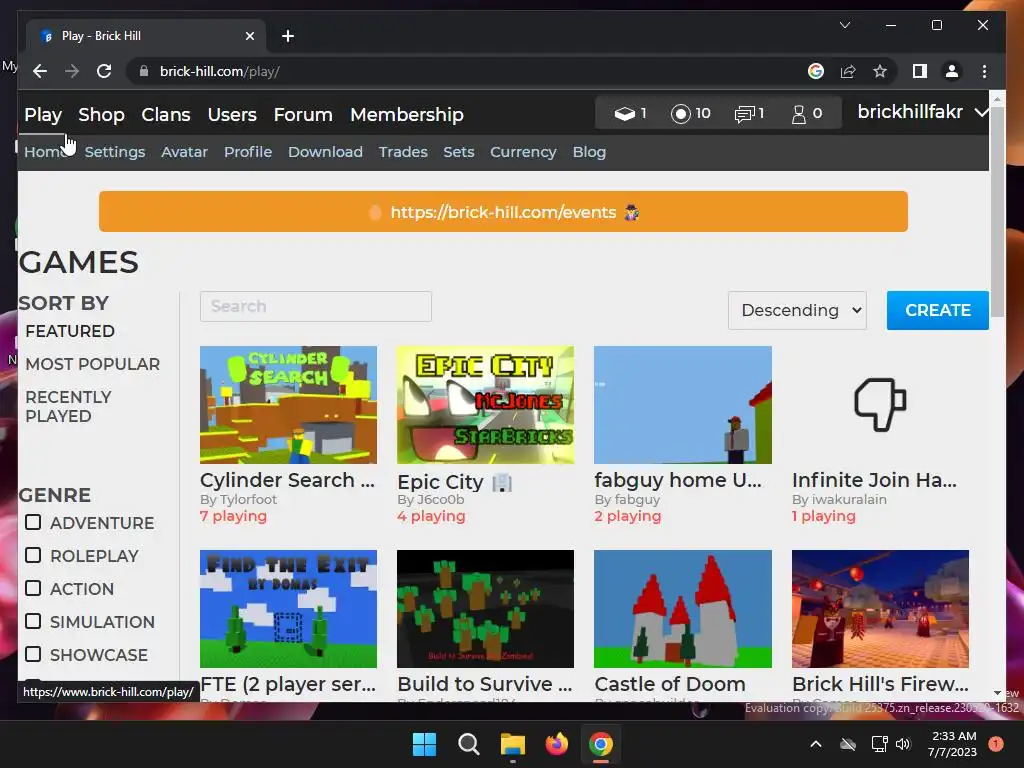The width and height of the screenshot is (1024, 768).
Task: Go to the Avatar page
Action: click(x=184, y=152)
